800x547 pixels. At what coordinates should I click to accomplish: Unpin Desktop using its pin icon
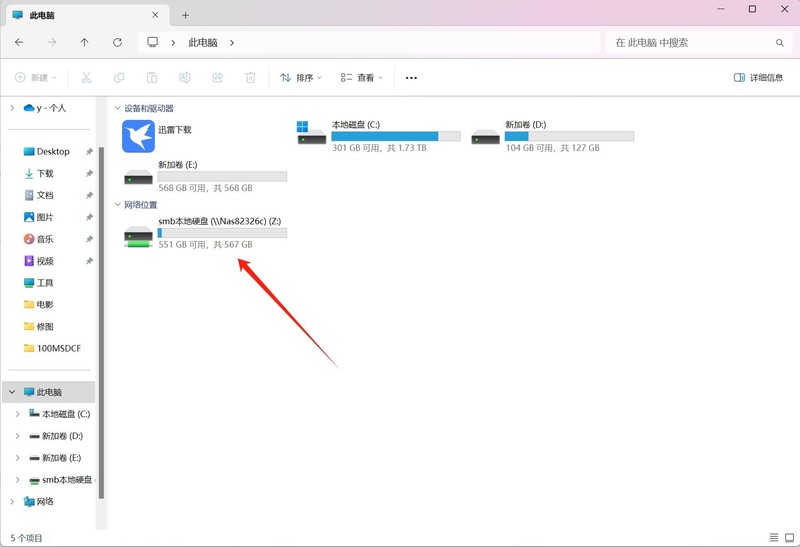pos(89,152)
